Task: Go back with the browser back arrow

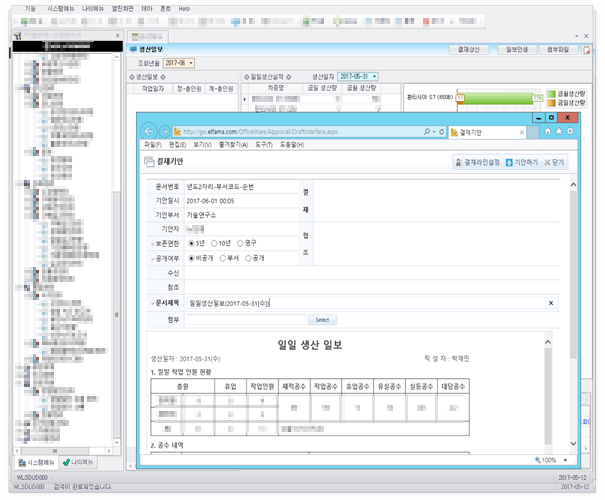Action: (x=149, y=132)
